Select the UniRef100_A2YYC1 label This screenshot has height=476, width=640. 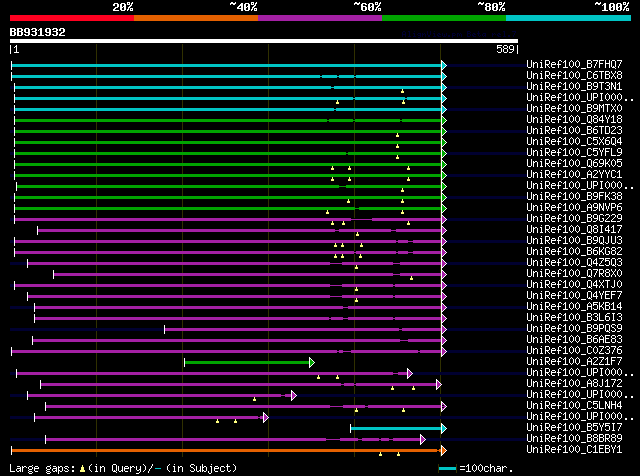pos(574,174)
